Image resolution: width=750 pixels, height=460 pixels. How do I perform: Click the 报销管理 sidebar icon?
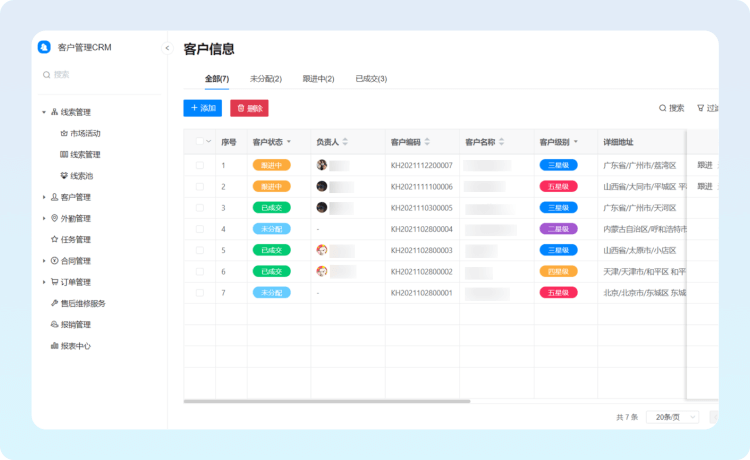pos(54,325)
